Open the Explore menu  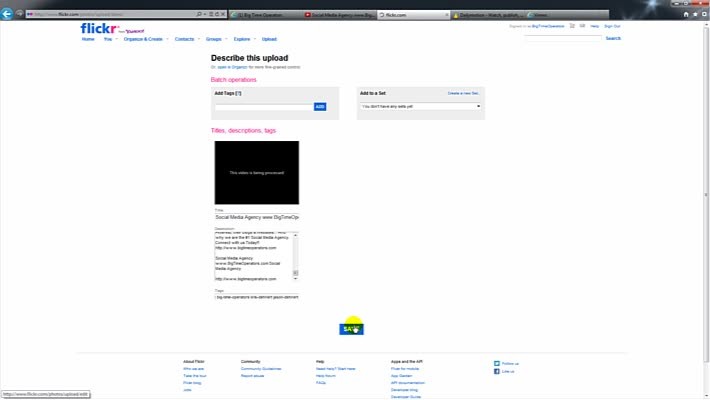click(x=242, y=39)
